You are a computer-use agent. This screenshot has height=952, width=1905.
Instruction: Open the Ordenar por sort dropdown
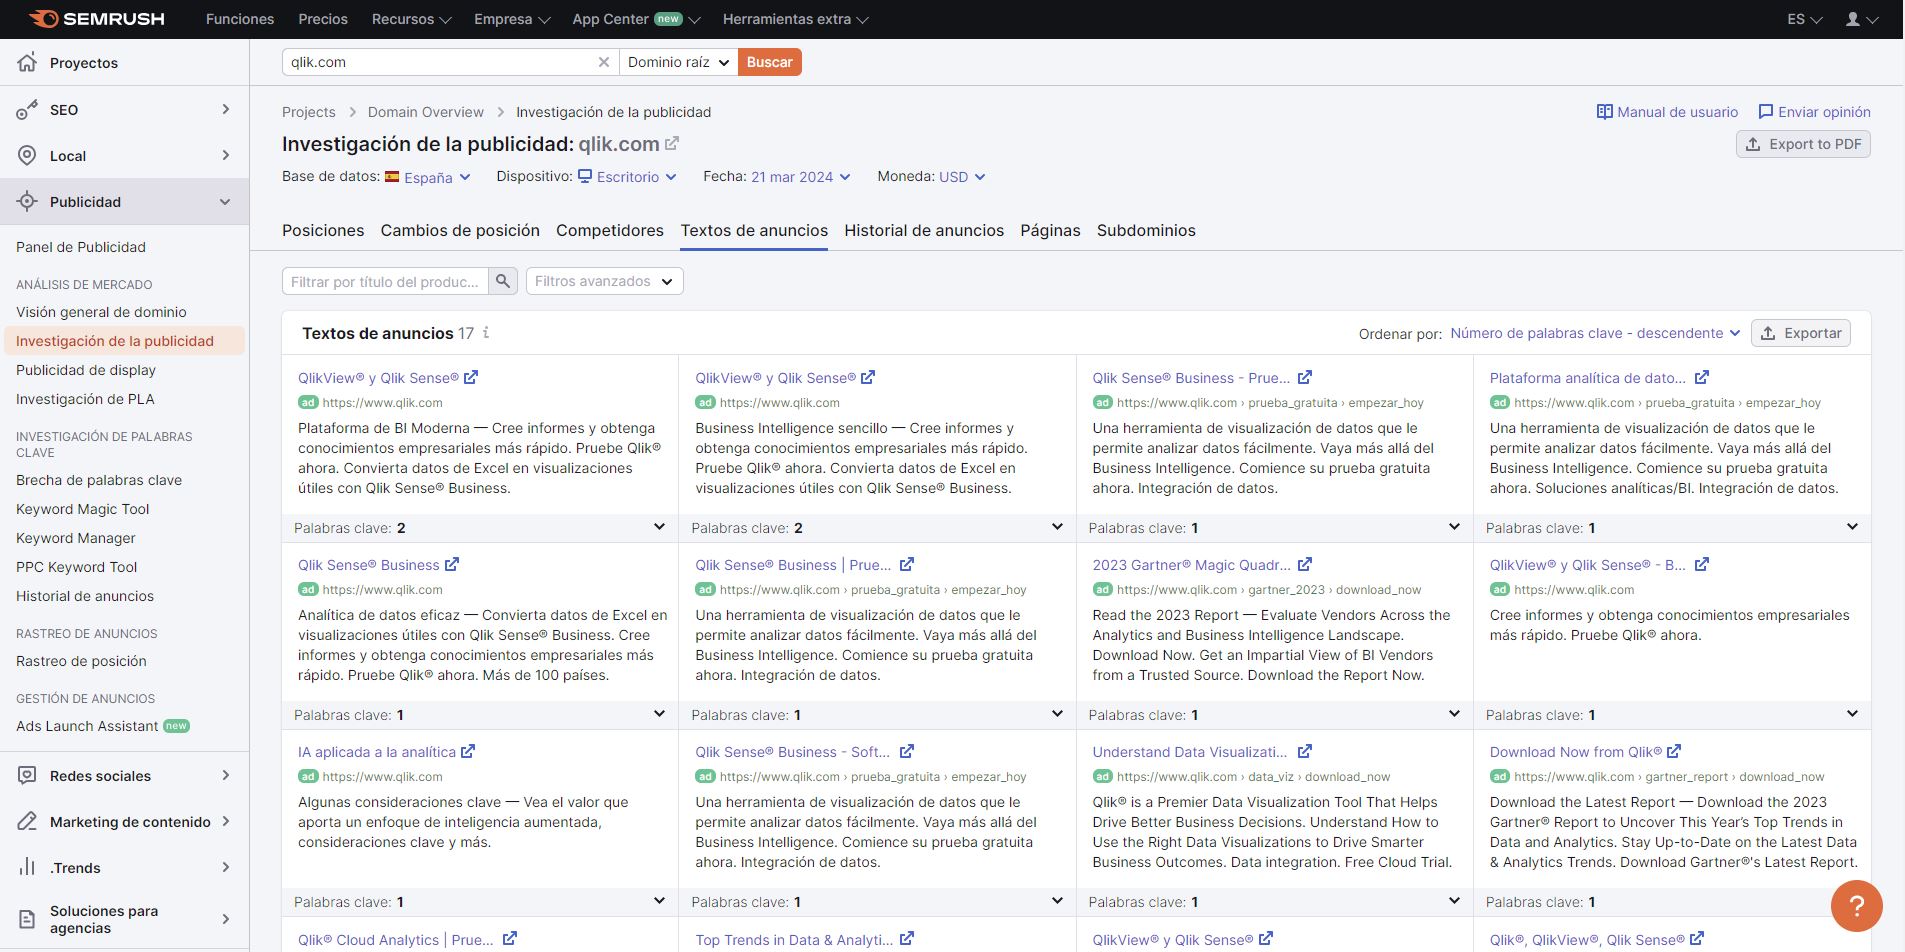[1595, 333]
